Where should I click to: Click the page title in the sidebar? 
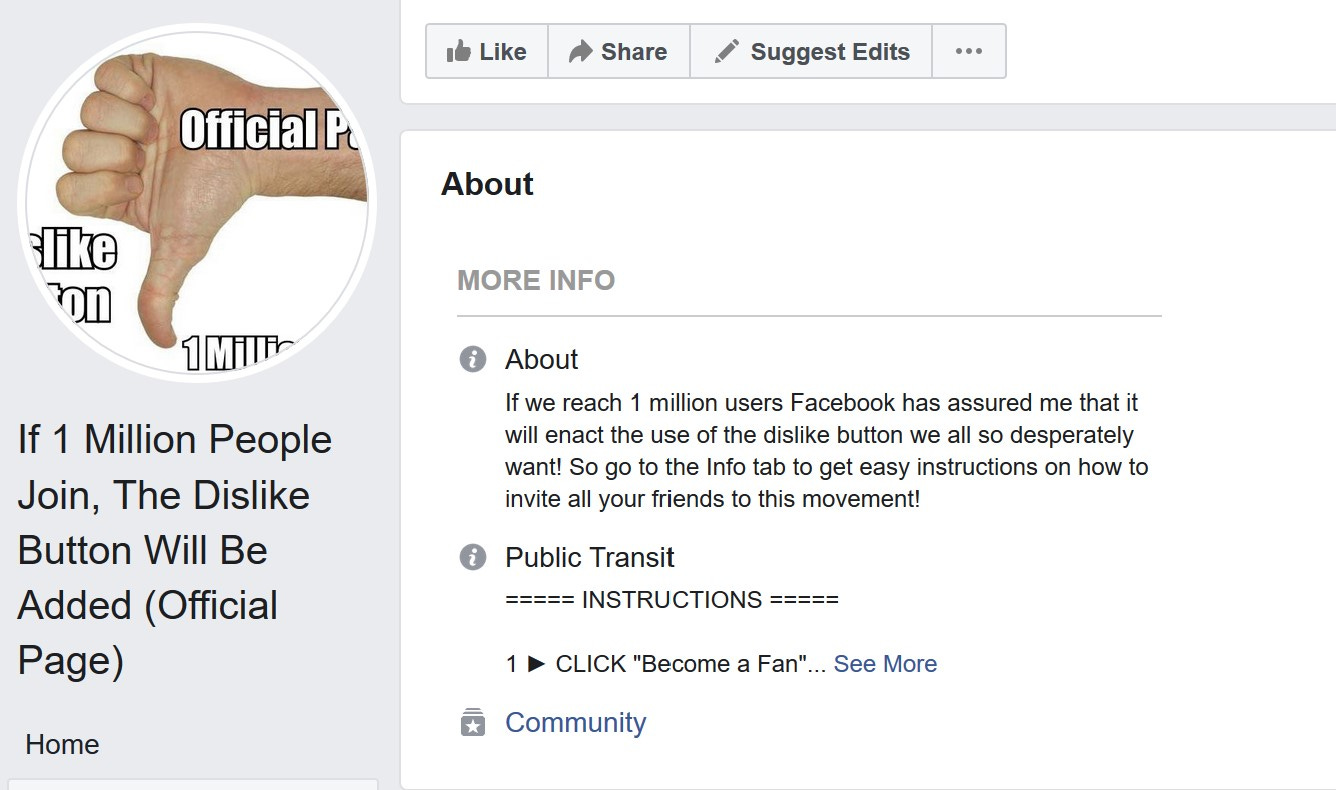[x=175, y=550]
